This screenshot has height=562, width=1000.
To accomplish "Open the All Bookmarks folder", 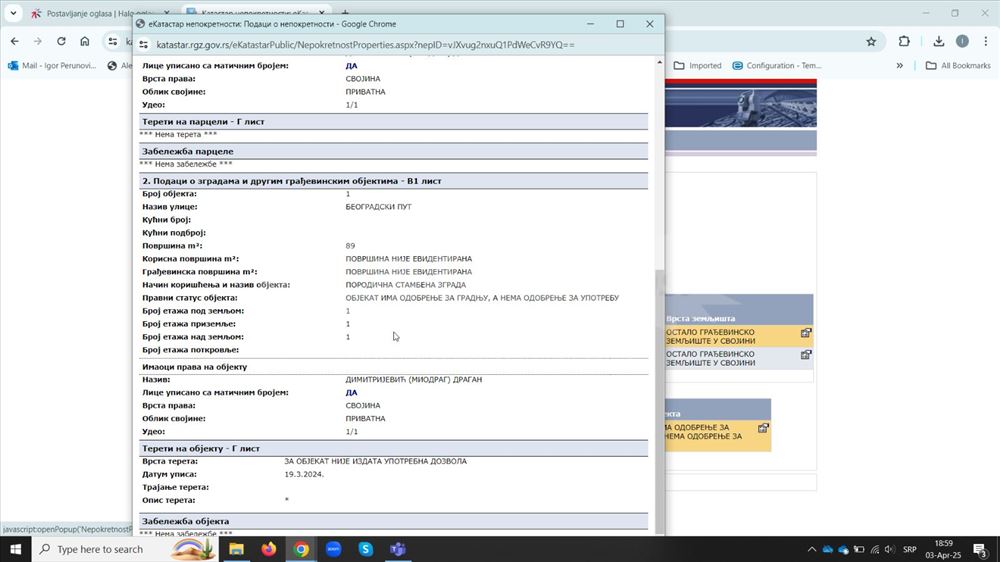I will [x=958, y=66].
